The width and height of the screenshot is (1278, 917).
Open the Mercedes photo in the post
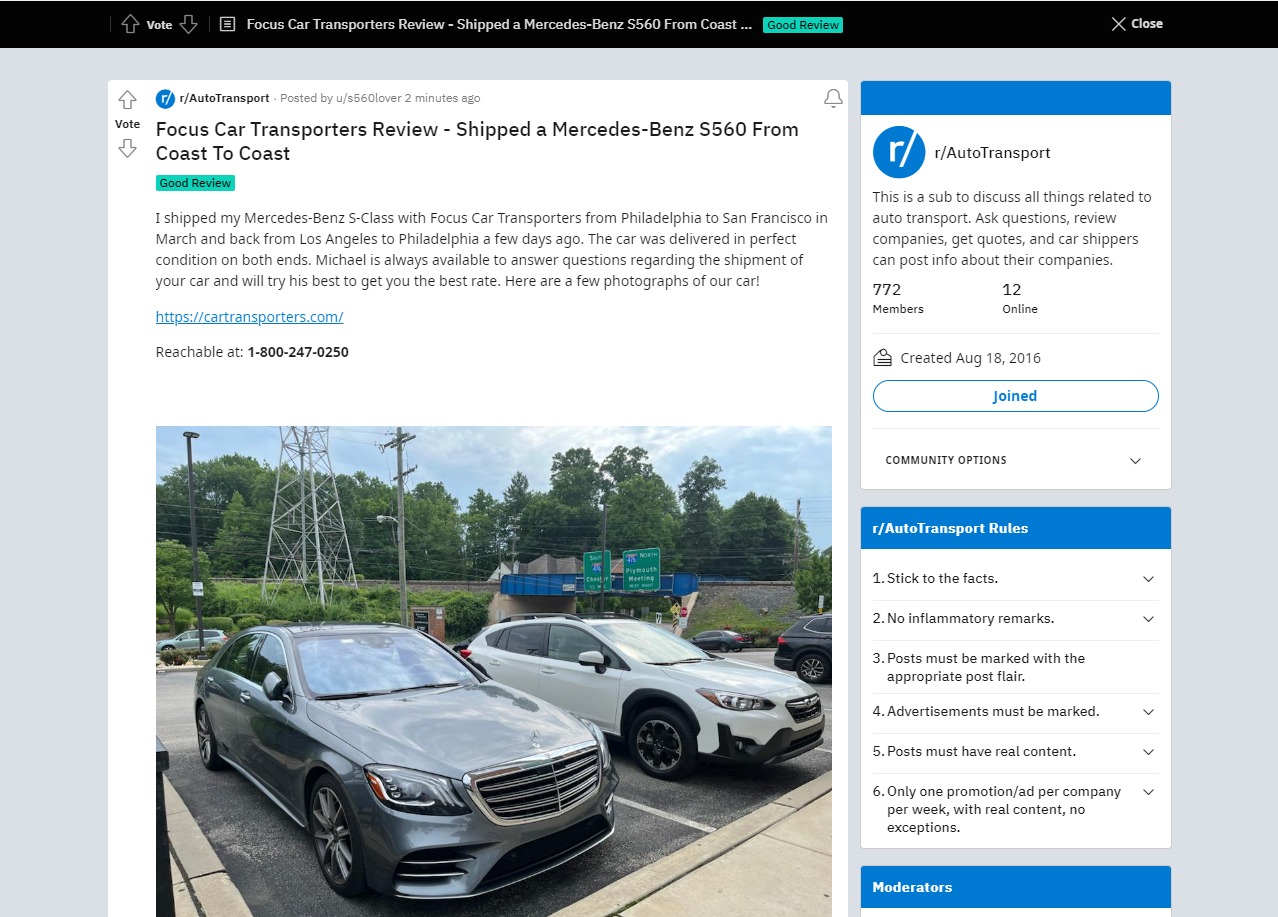[x=493, y=671]
